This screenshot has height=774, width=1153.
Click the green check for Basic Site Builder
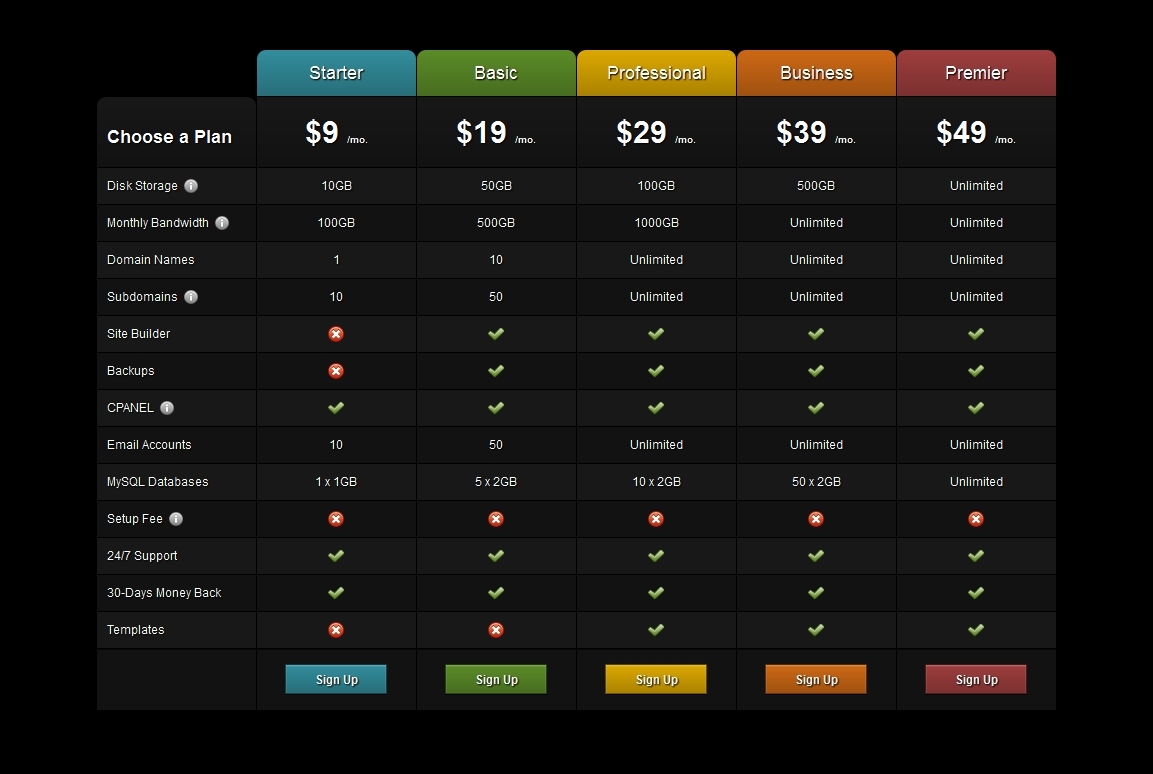coord(496,334)
